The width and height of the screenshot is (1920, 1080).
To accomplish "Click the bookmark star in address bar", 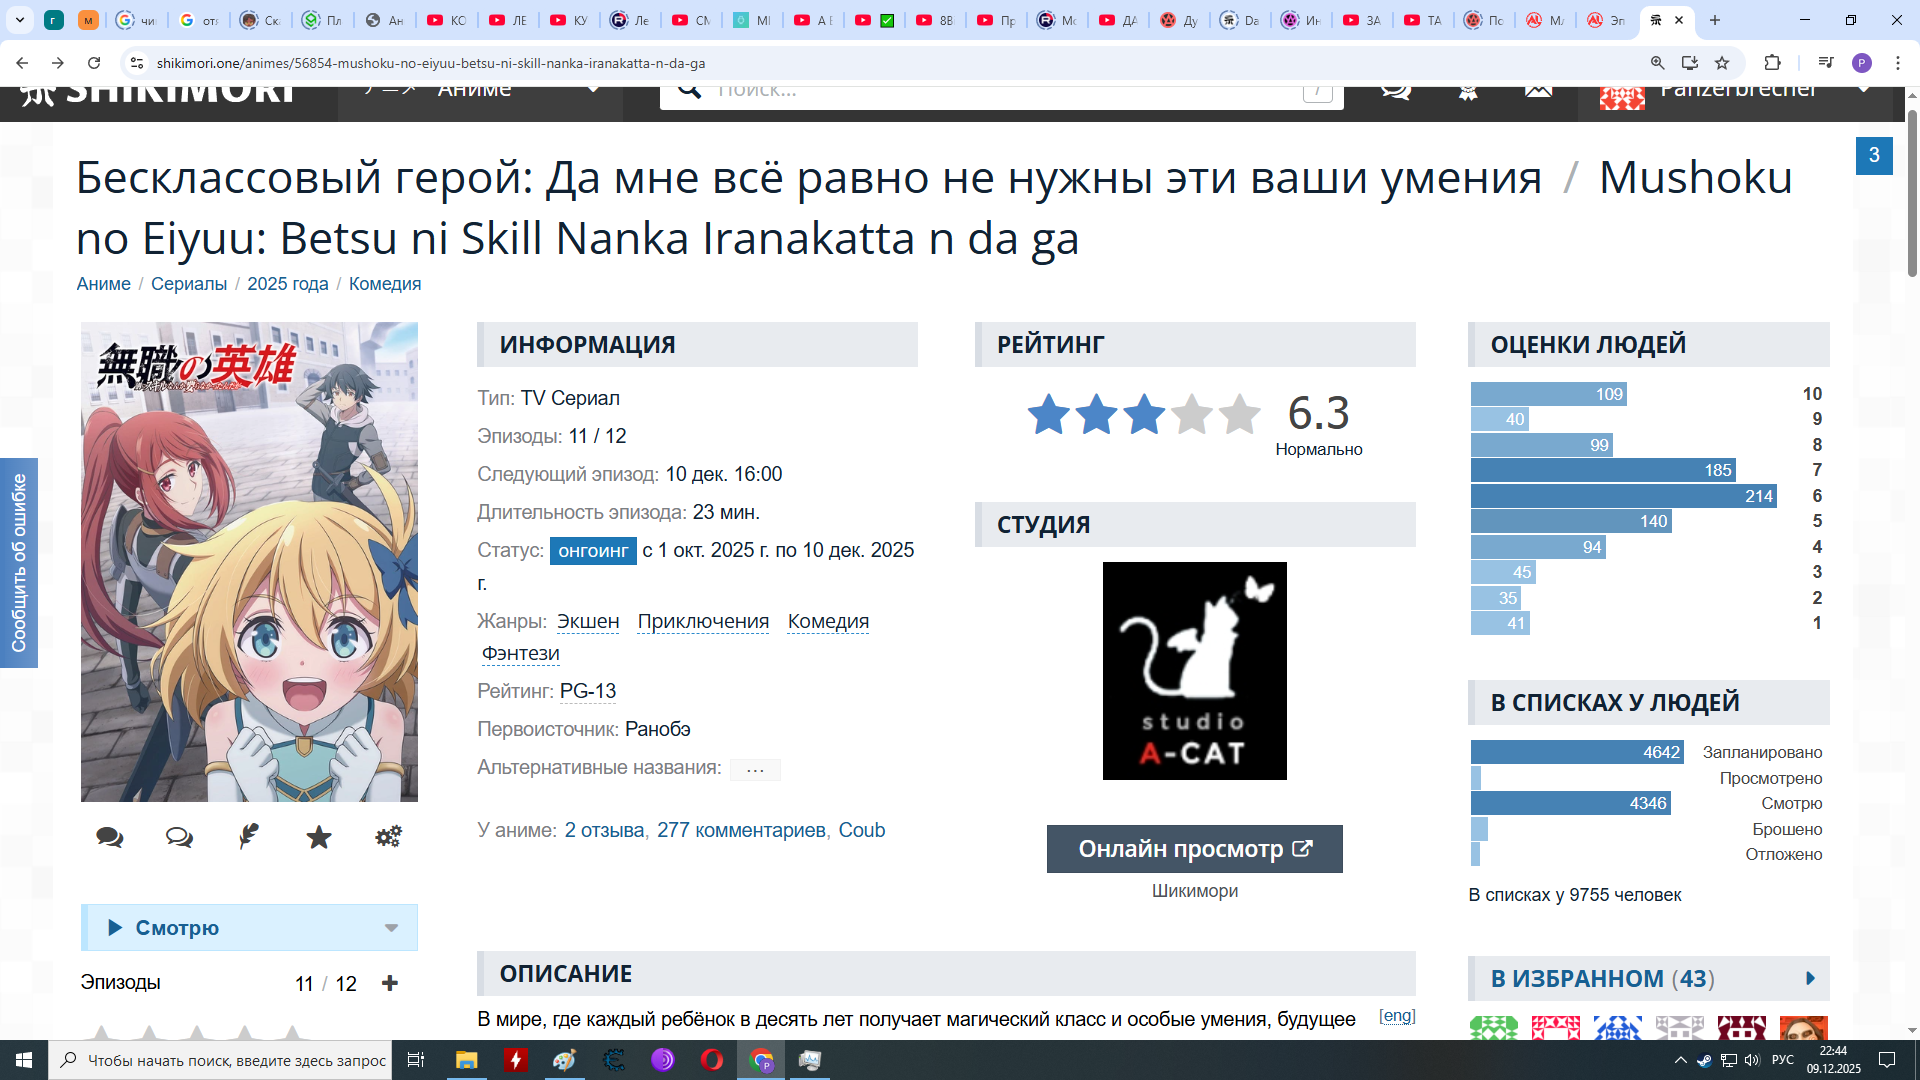I will click(1722, 63).
